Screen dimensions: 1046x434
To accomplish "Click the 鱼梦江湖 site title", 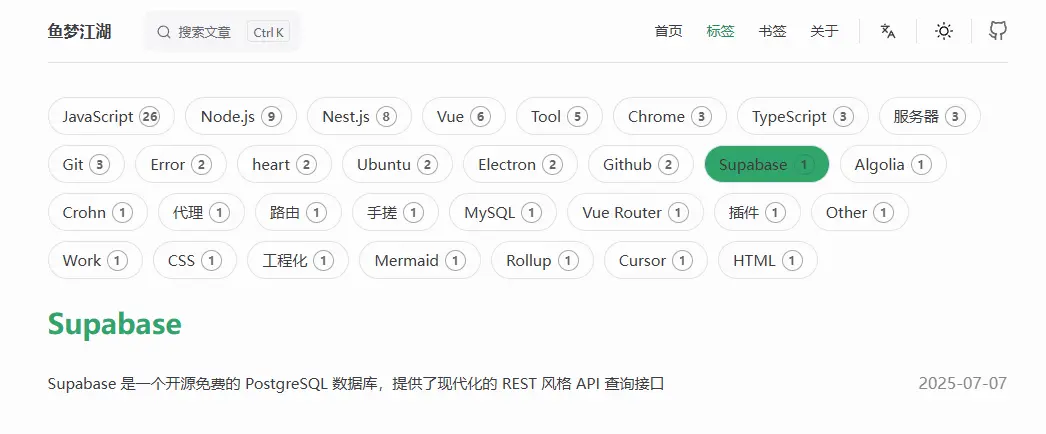I will coord(79,31).
